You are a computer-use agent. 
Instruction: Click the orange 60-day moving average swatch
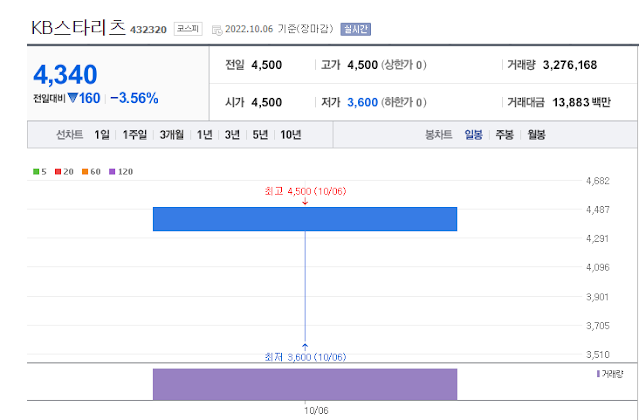[x=85, y=172]
